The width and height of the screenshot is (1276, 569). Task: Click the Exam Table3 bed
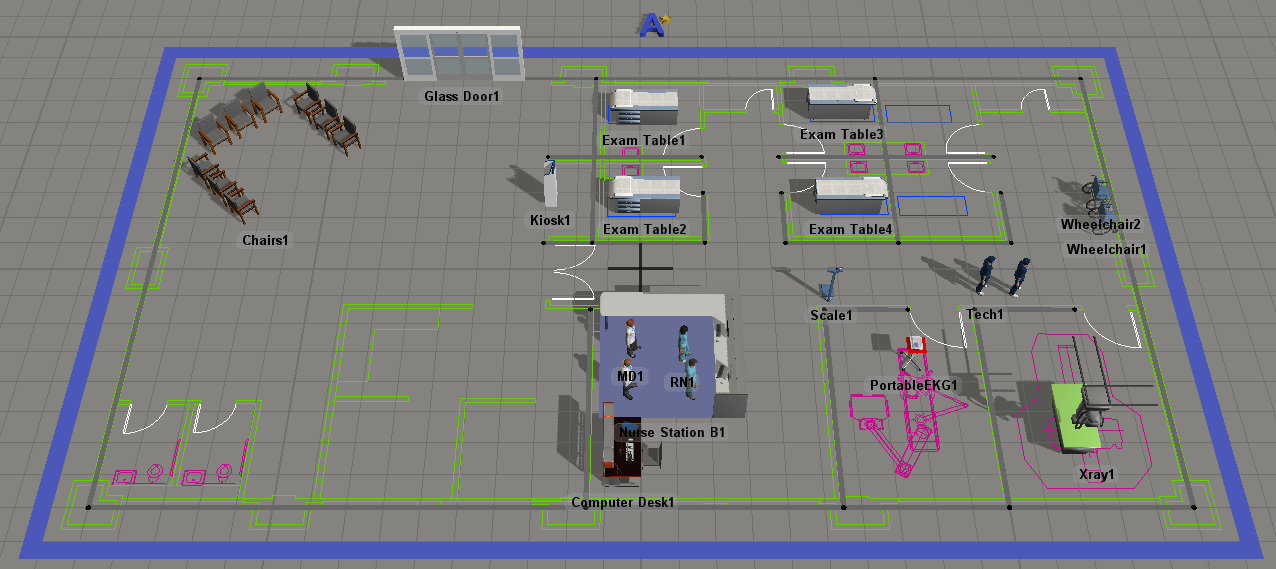point(842,101)
